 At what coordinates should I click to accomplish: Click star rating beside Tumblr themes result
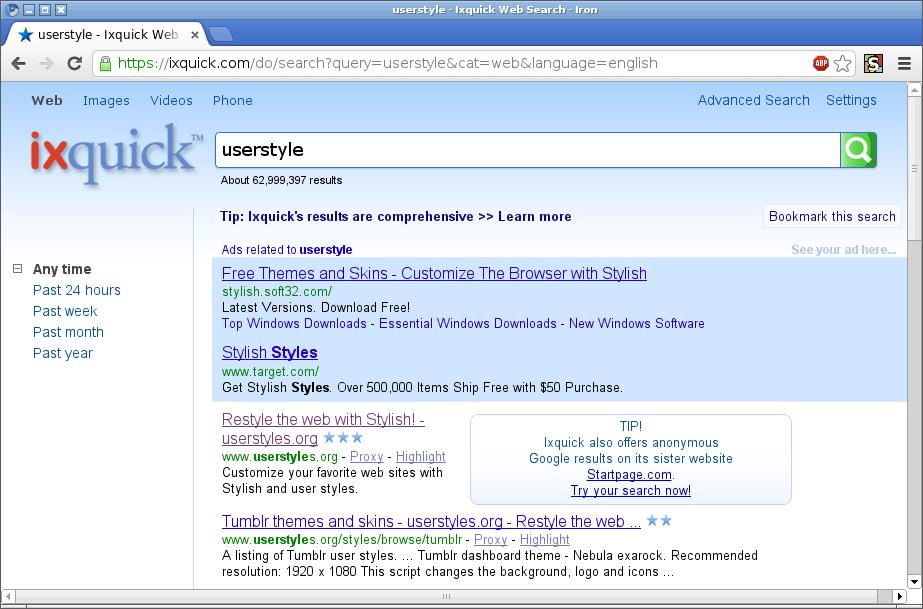point(659,521)
